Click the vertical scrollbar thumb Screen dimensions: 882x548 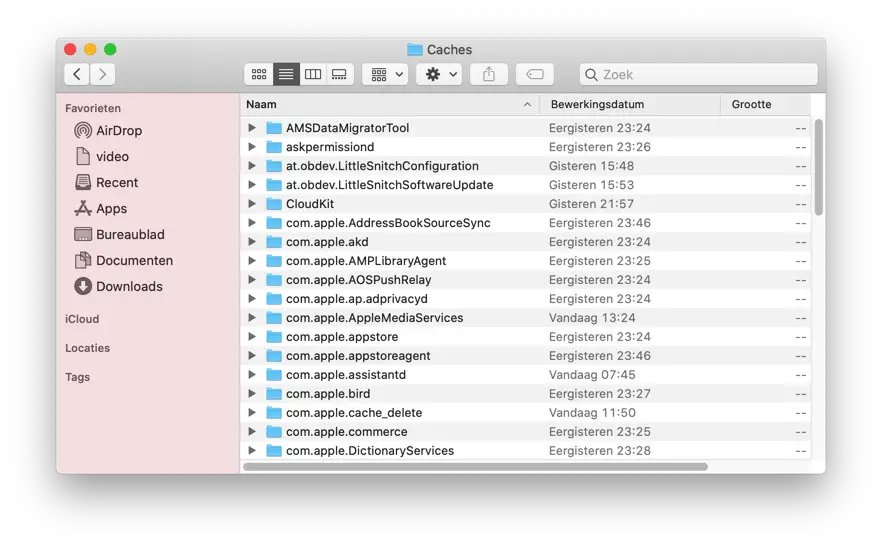click(x=818, y=167)
